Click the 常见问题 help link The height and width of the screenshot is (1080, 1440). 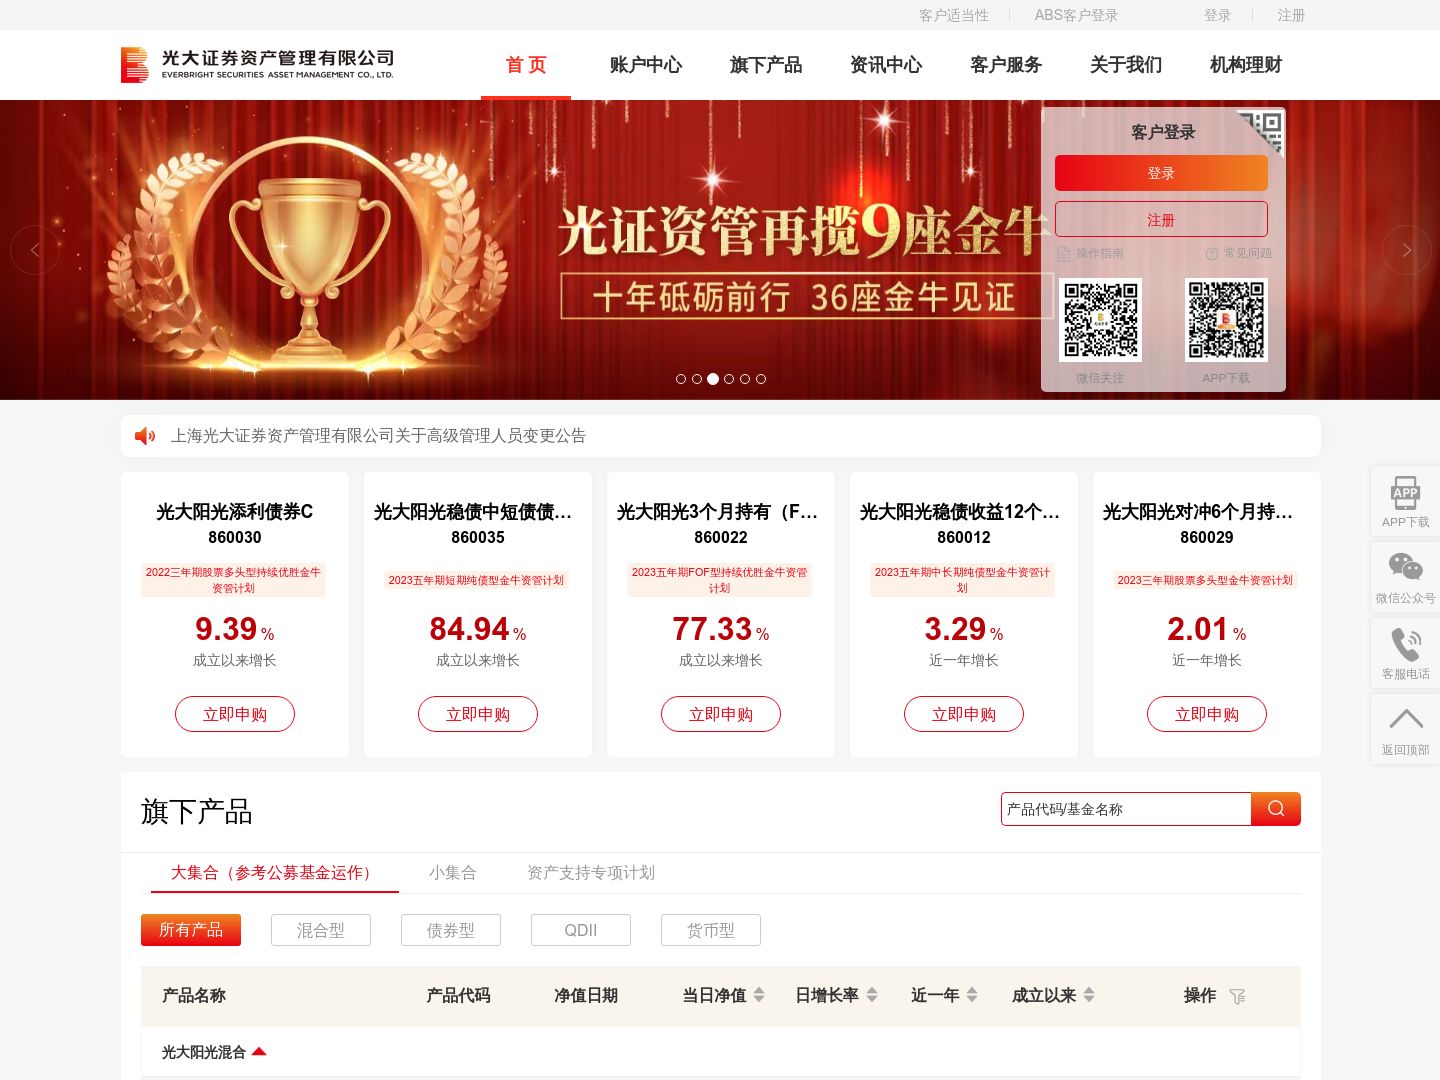tap(1238, 254)
